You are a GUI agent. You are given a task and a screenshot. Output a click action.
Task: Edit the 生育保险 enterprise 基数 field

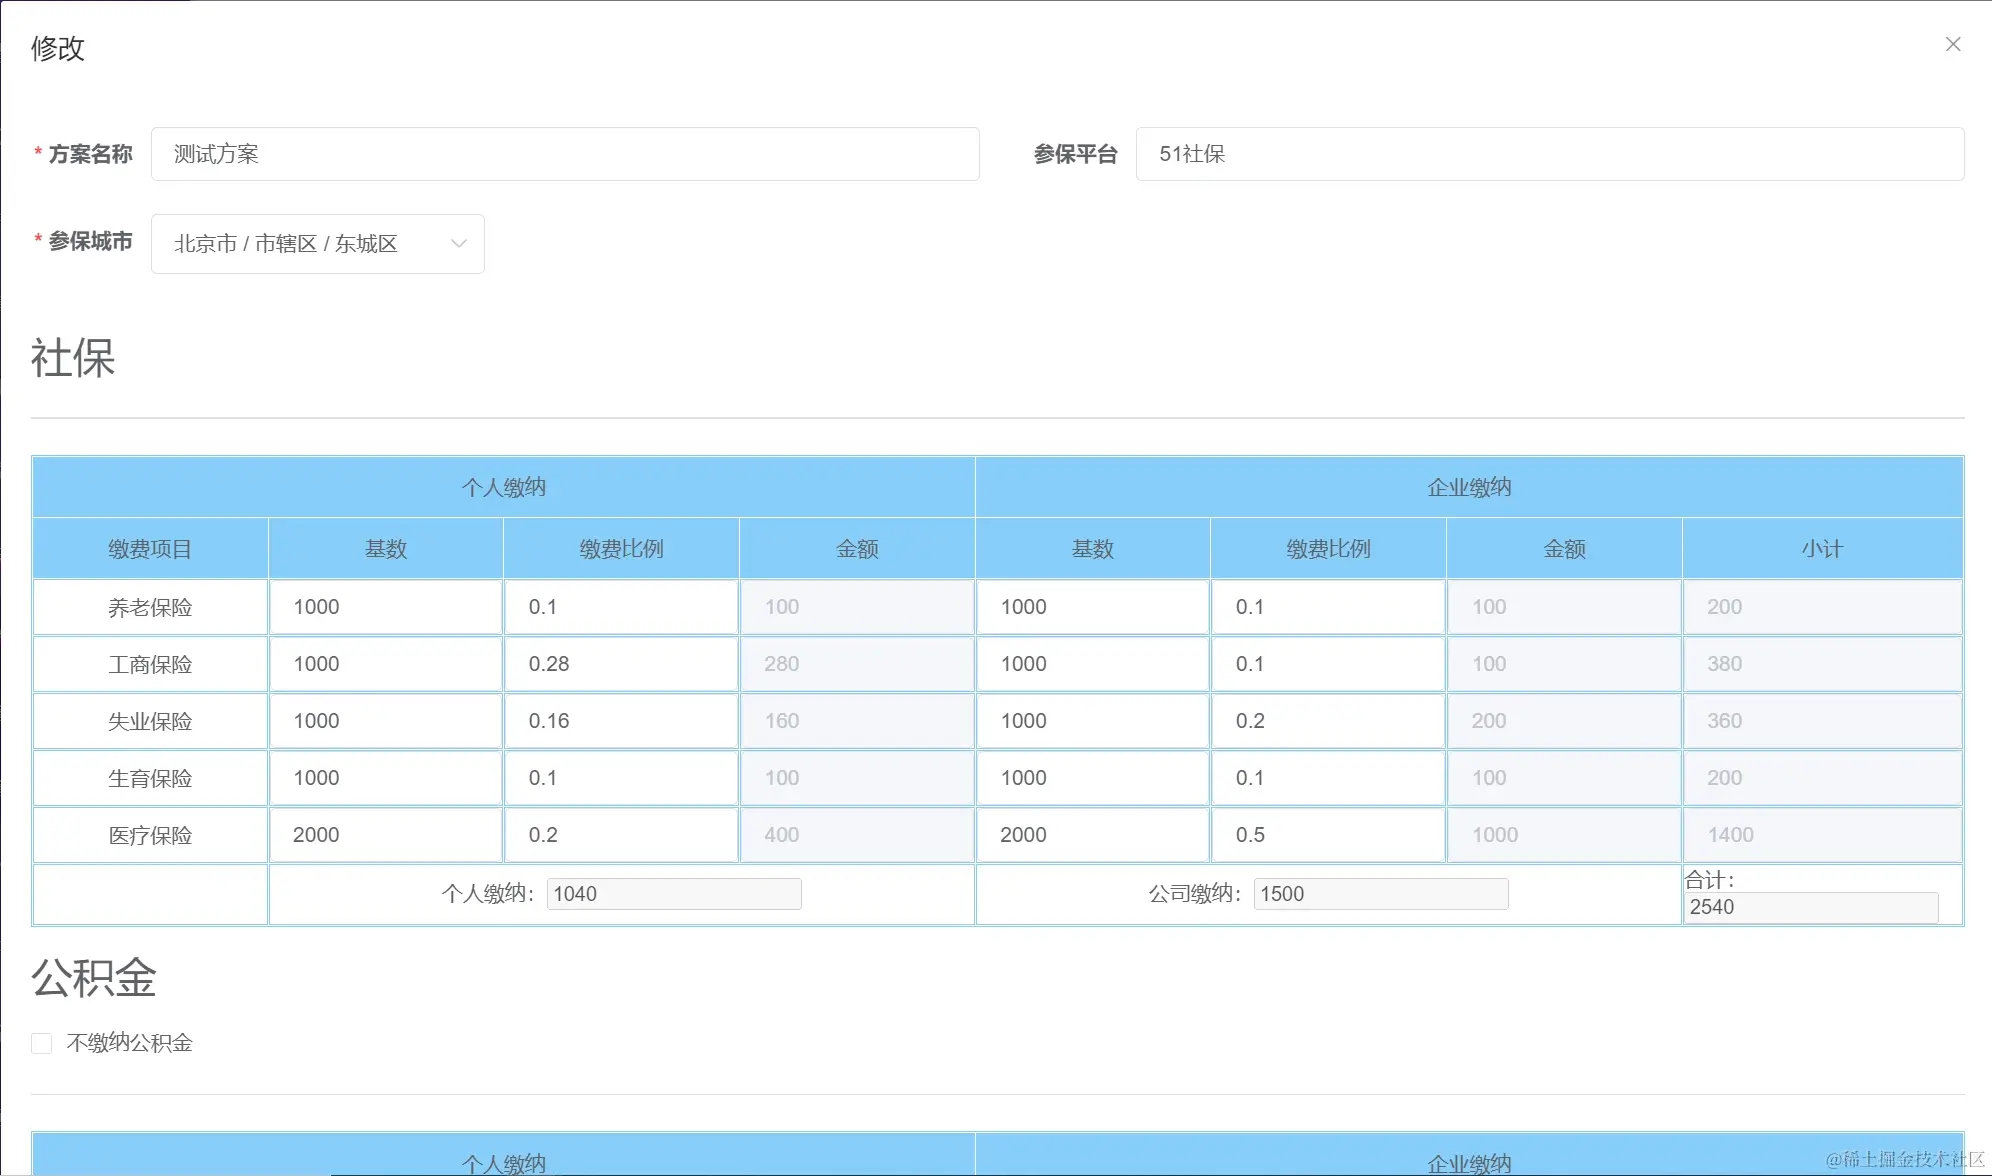[x=1092, y=777]
